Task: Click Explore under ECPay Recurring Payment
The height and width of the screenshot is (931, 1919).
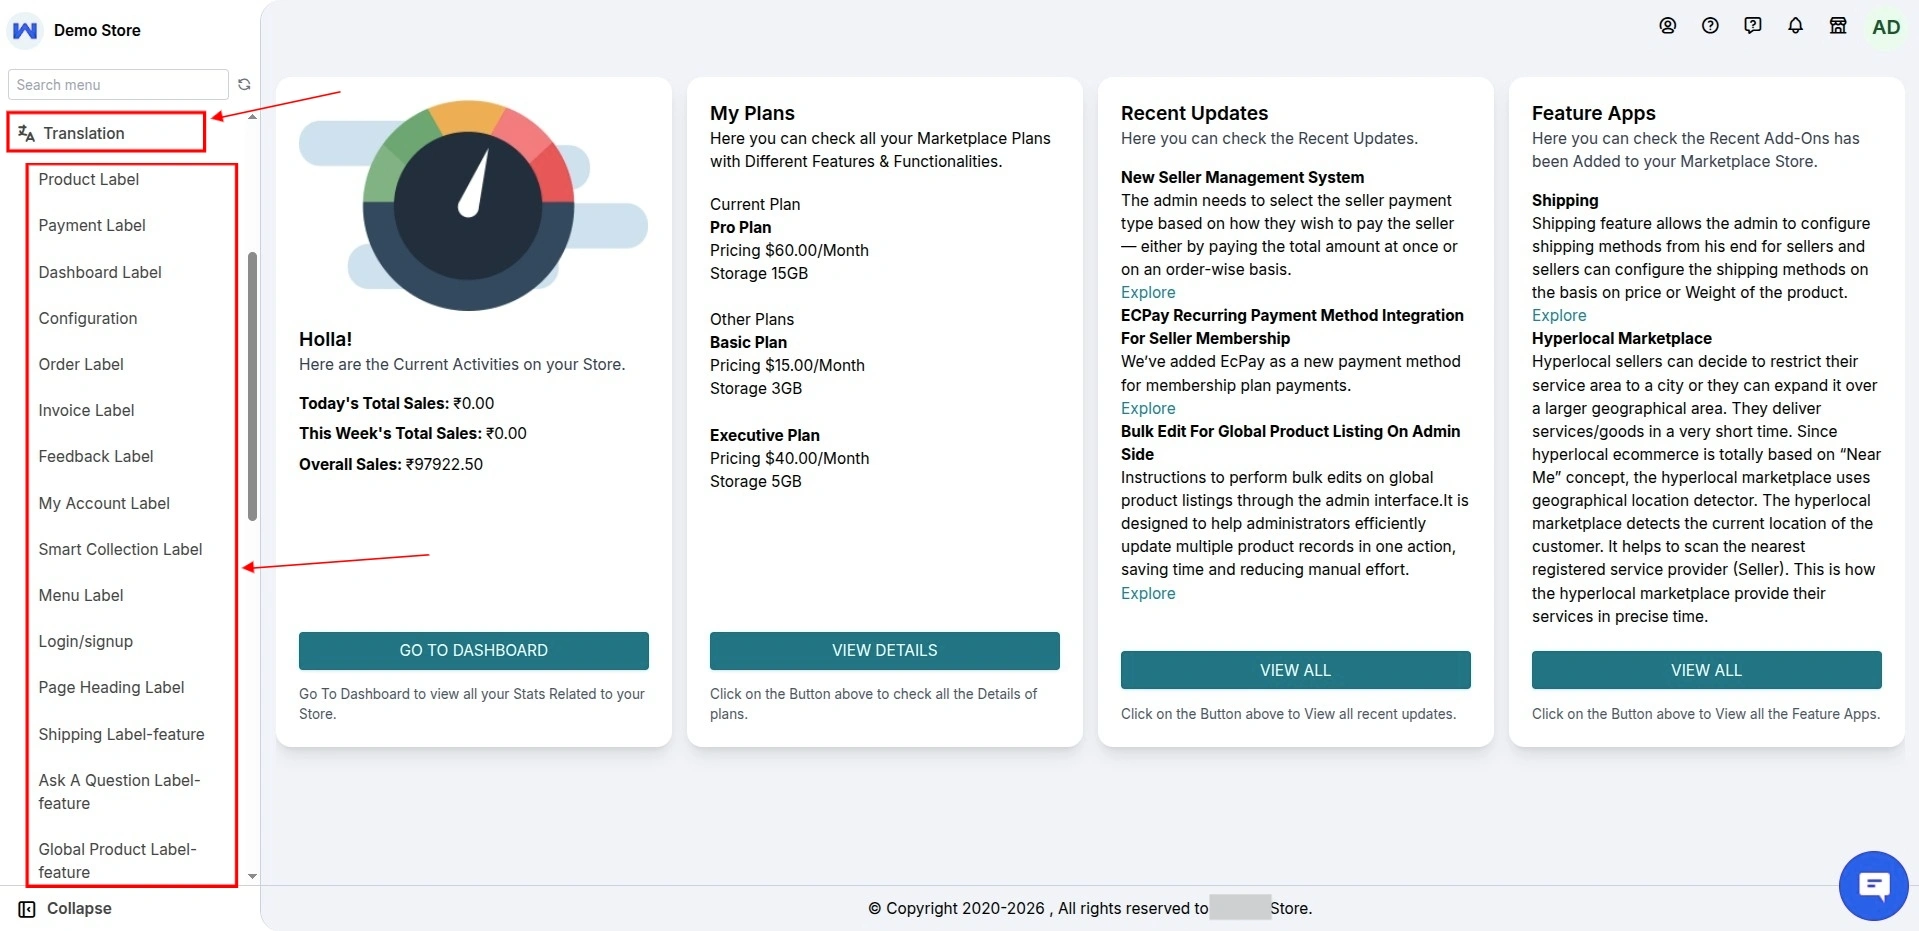Action: tap(1148, 409)
